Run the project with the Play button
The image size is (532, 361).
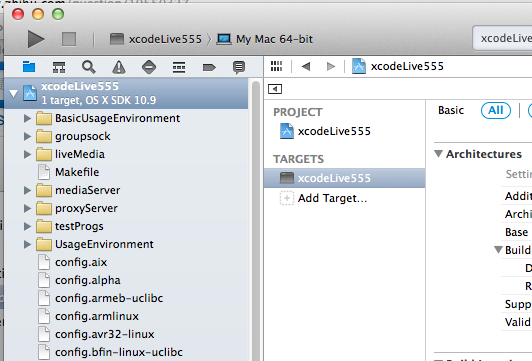36,39
